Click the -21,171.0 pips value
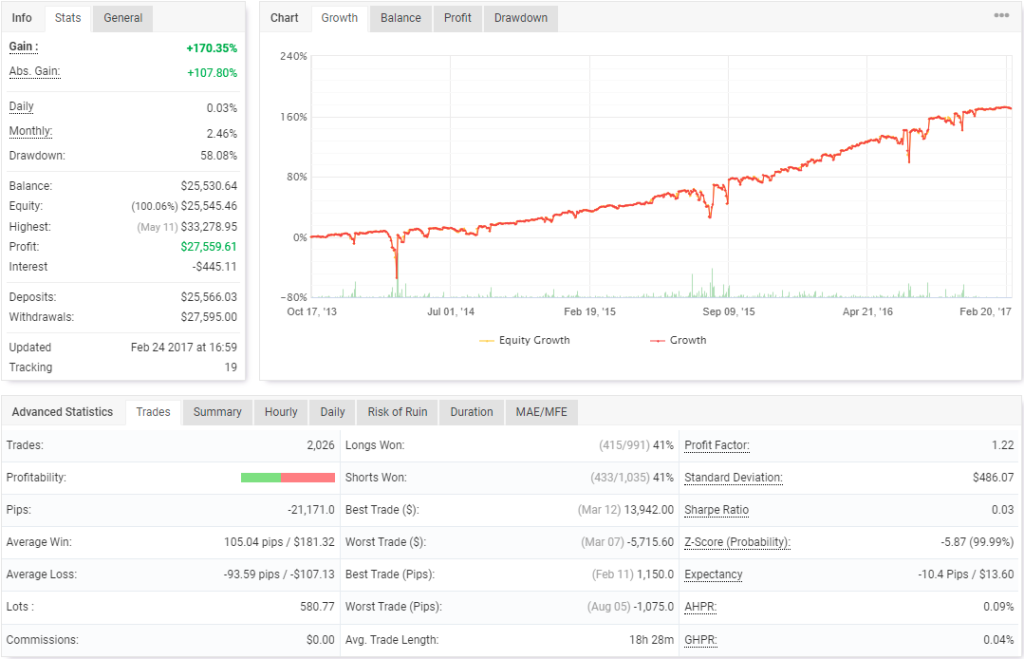 pos(311,510)
